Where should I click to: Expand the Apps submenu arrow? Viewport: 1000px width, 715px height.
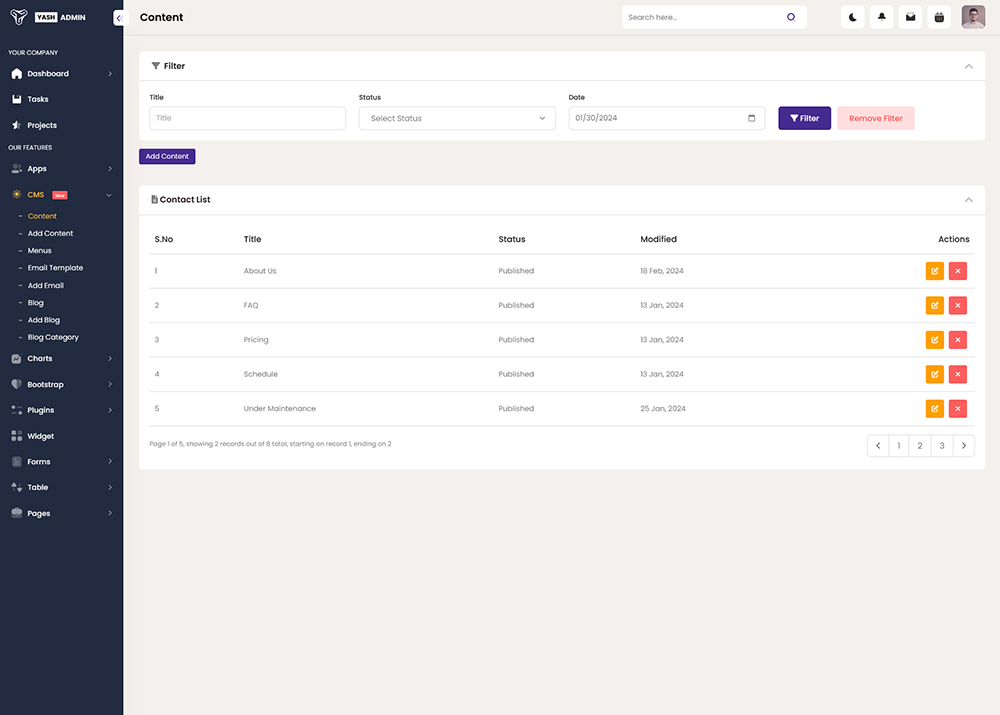pos(110,169)
